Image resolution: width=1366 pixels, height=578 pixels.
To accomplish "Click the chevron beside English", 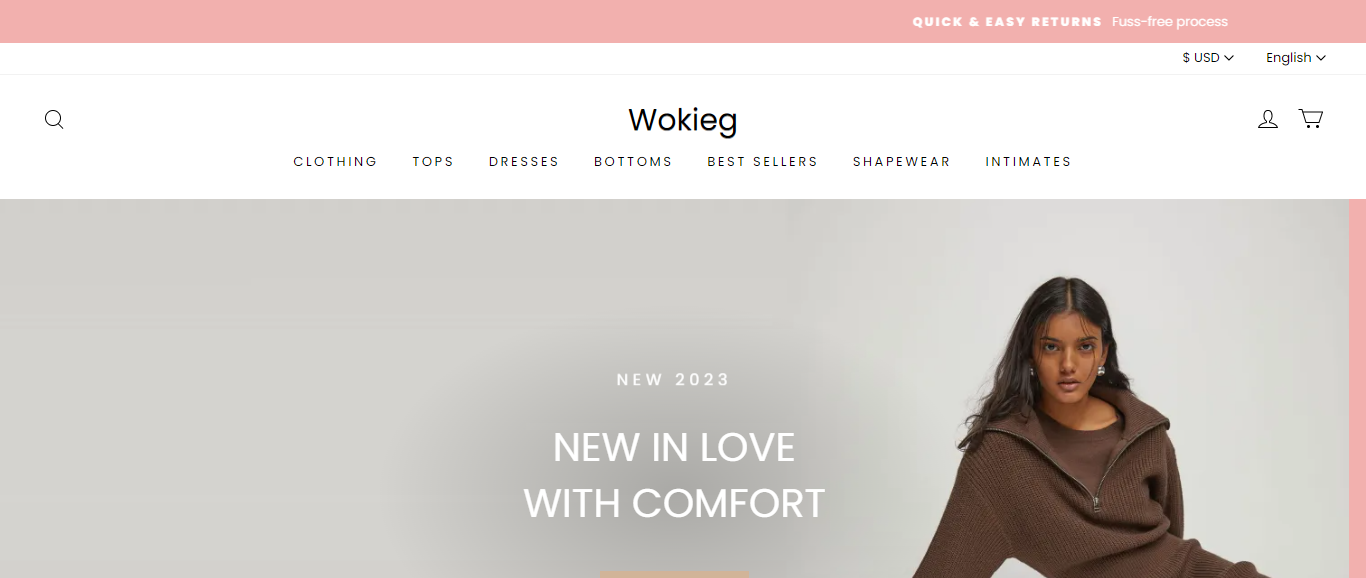I will pyautogui.click(x=1321, y=58).
